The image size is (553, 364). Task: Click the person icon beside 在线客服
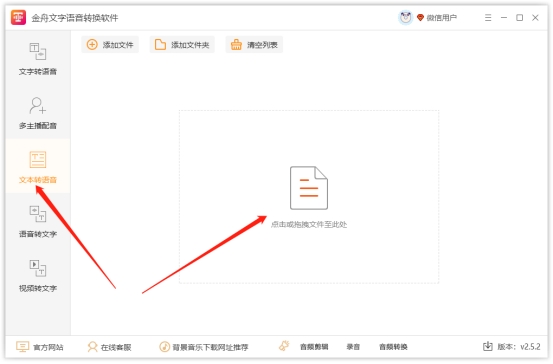(92, 347)
